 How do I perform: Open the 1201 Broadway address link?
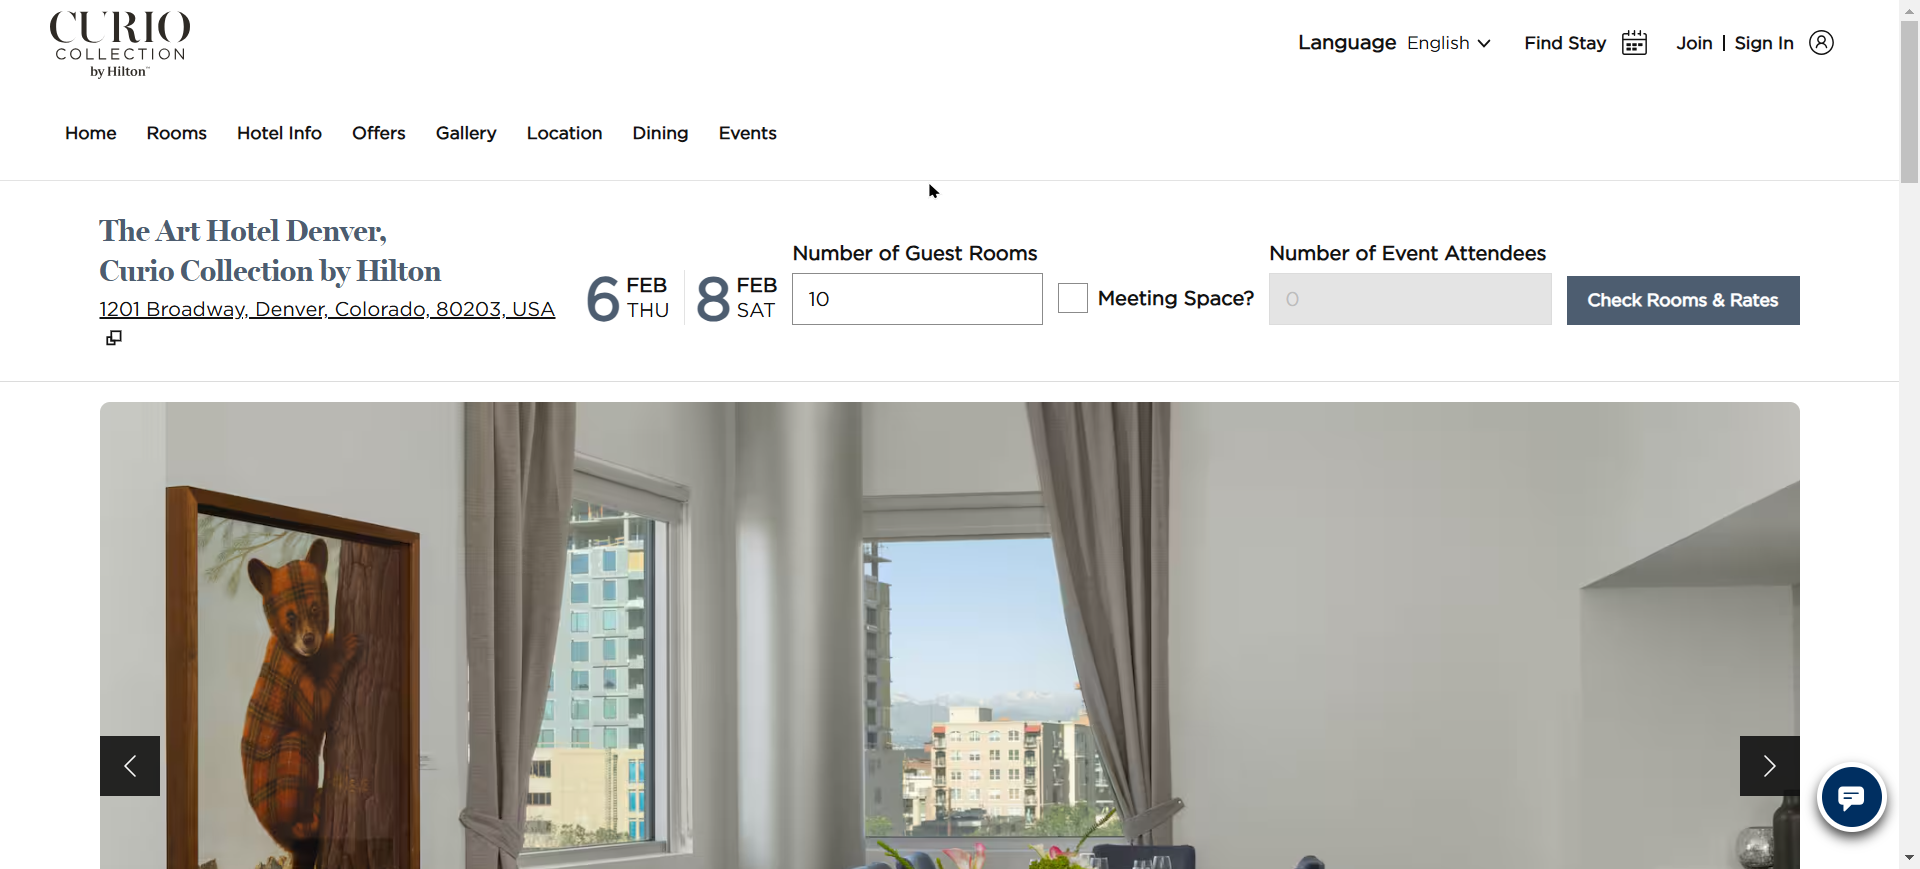click(327, 309)
